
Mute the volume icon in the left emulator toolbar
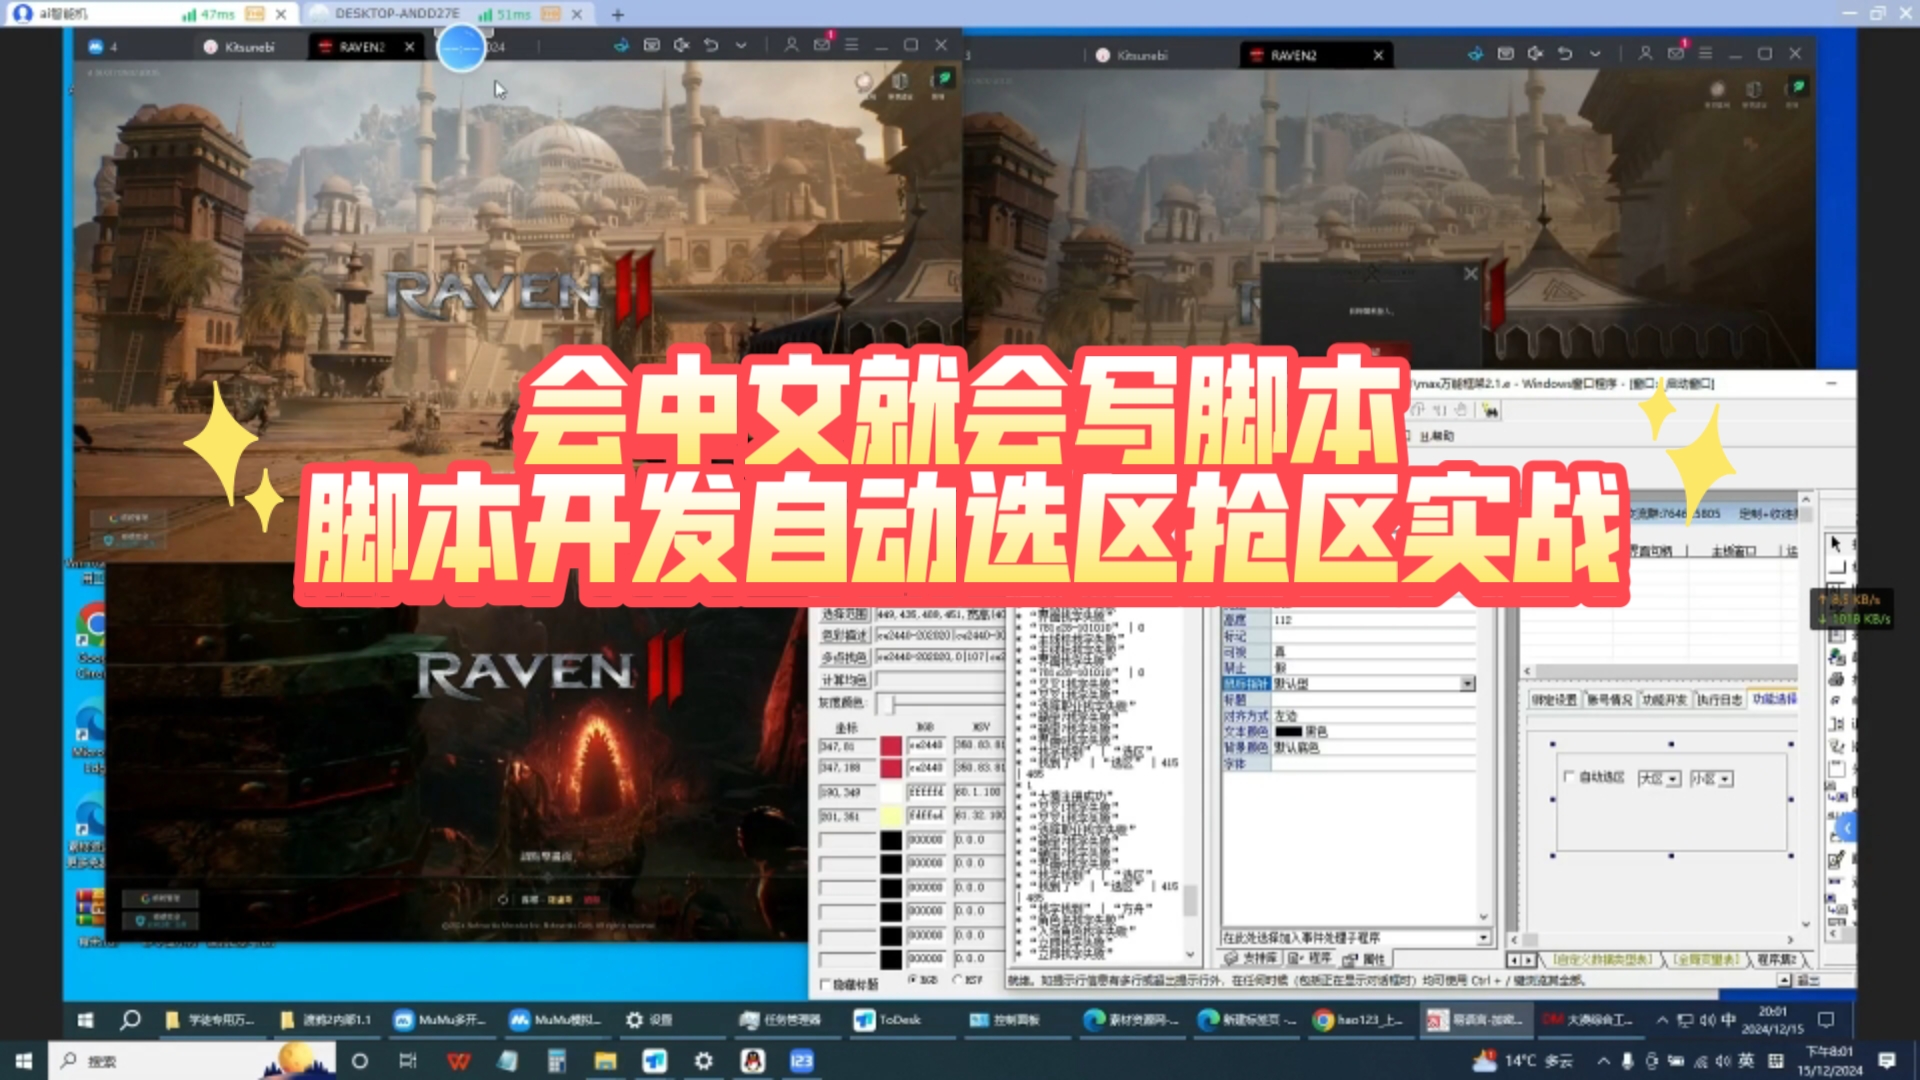click(x=681, y=45)
